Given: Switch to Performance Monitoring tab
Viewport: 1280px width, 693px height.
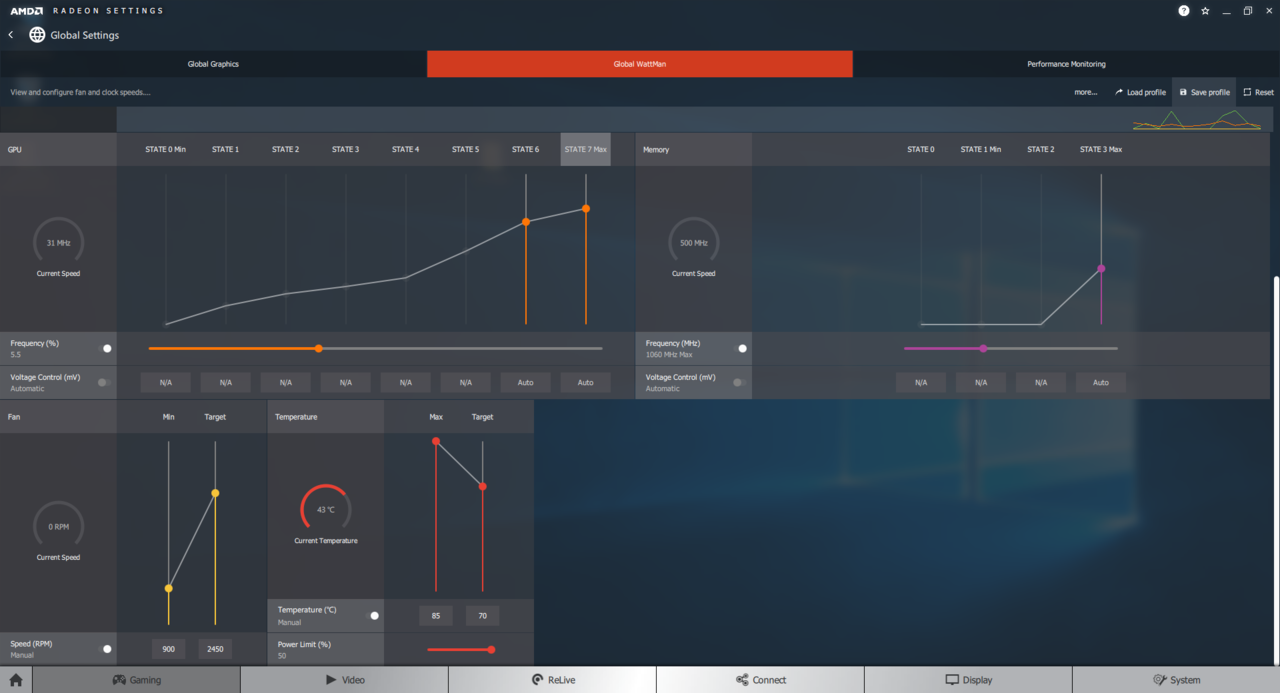Looking at the screenshot, I should 1066,64.
